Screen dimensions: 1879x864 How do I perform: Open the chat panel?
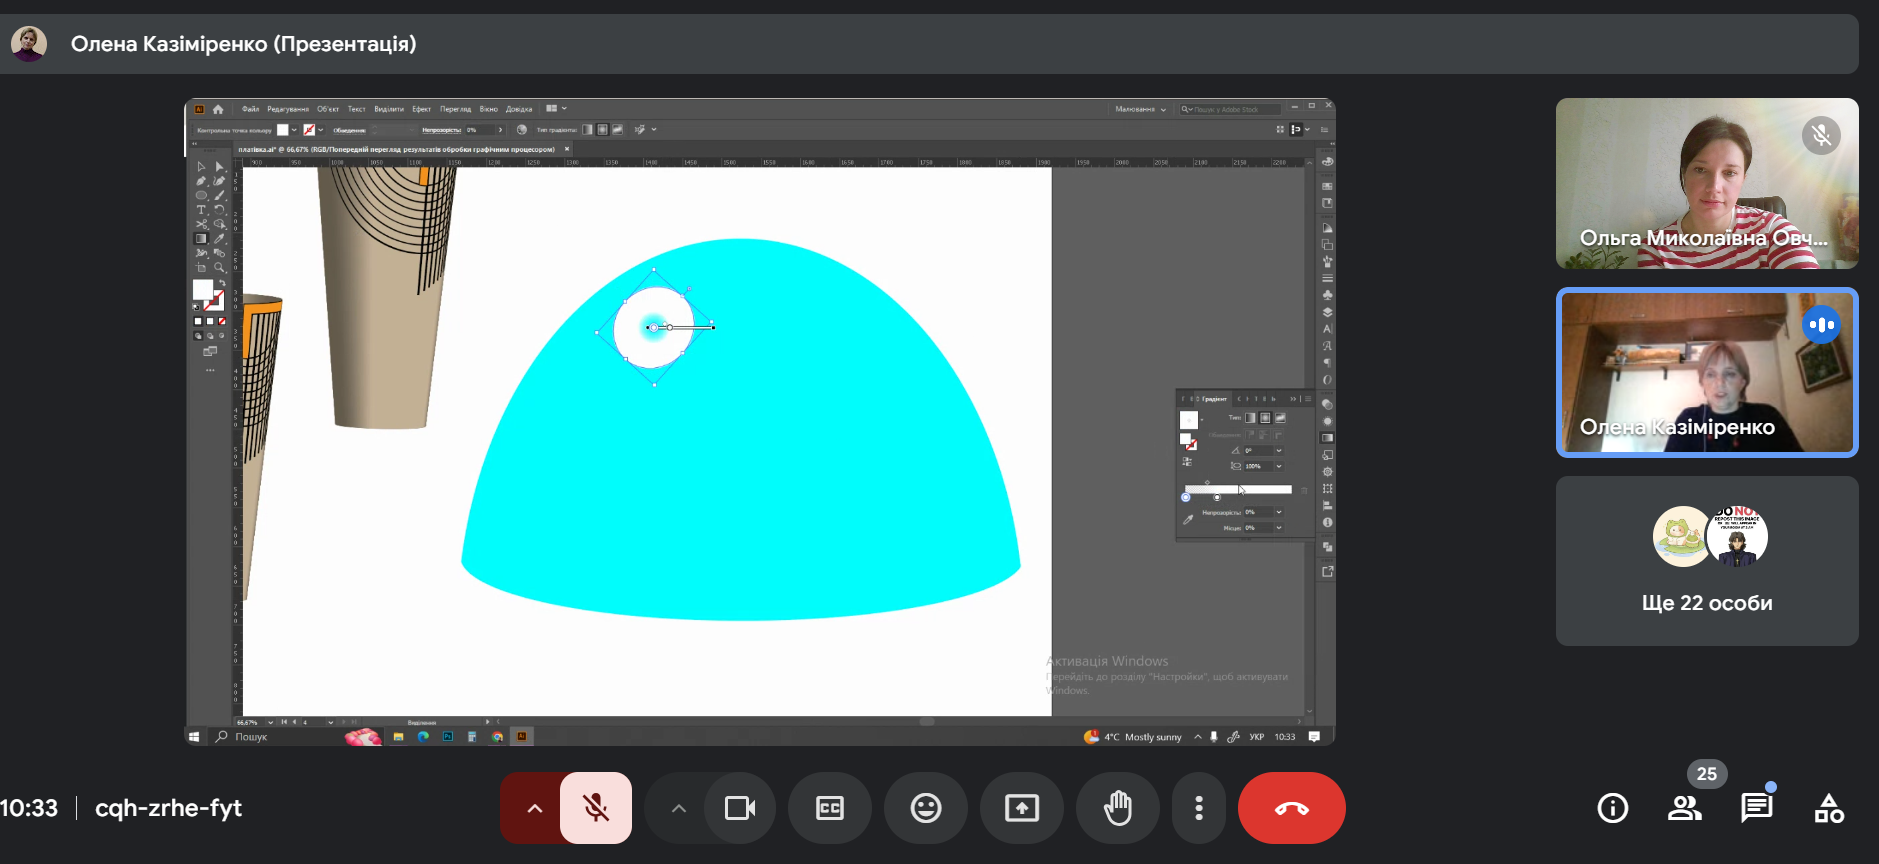[x=1757, y=808]
